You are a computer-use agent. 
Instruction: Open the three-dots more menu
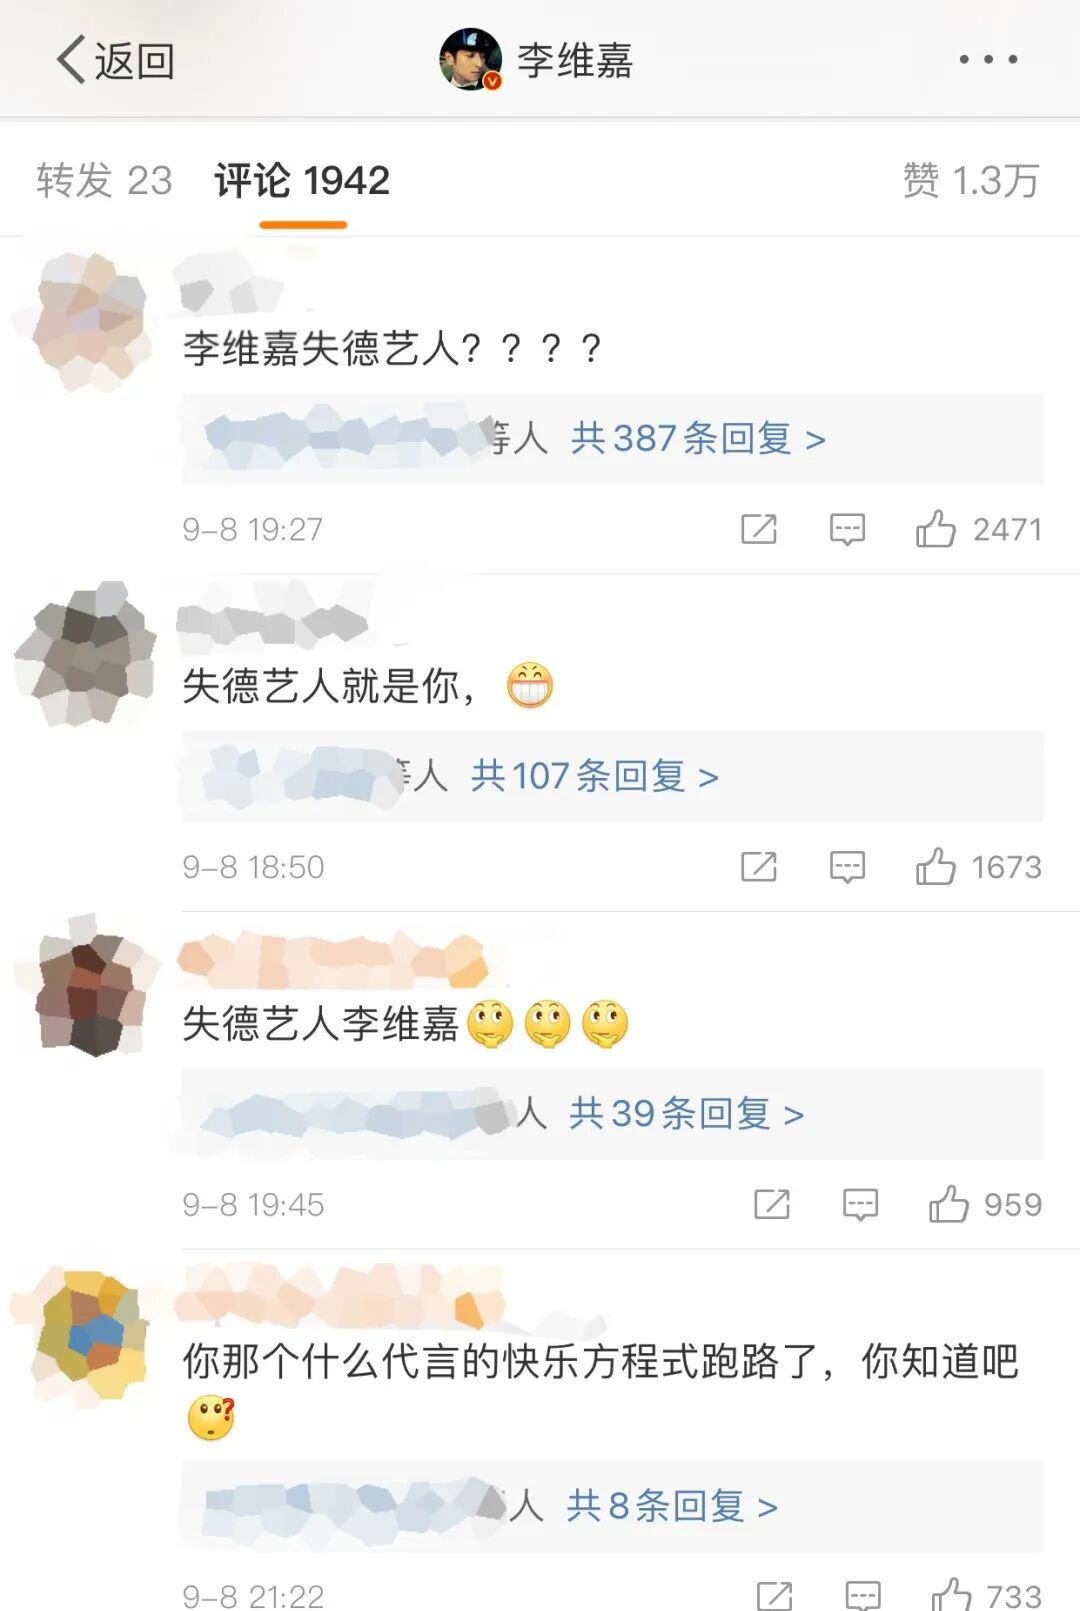[988, 60]
